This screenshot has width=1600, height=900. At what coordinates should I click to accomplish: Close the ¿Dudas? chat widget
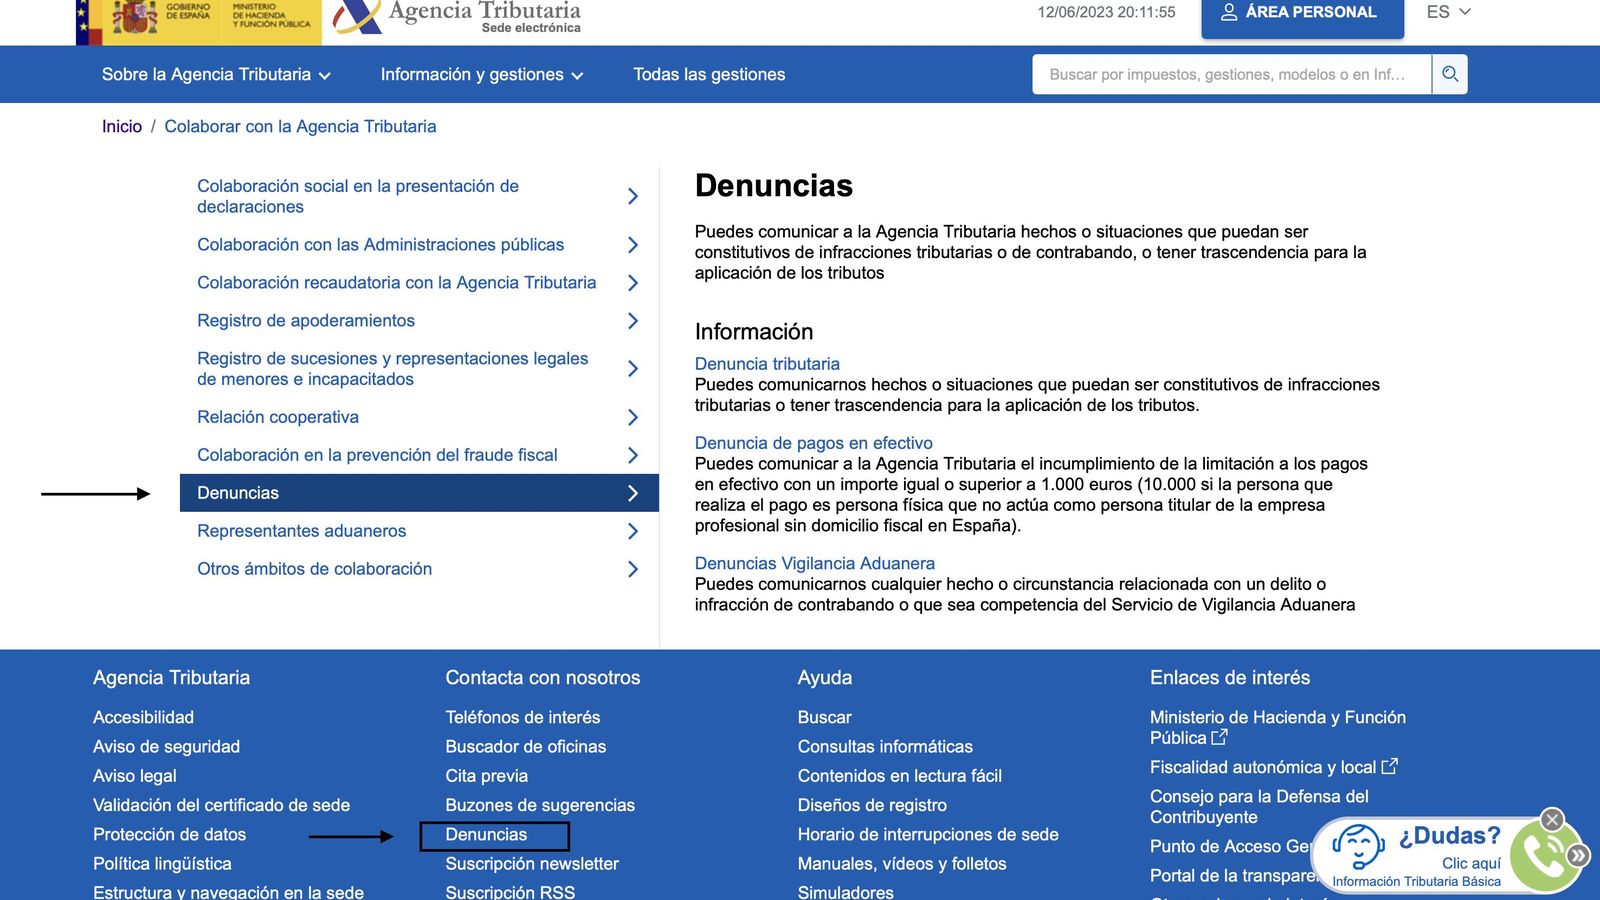tap(1551, 820)
